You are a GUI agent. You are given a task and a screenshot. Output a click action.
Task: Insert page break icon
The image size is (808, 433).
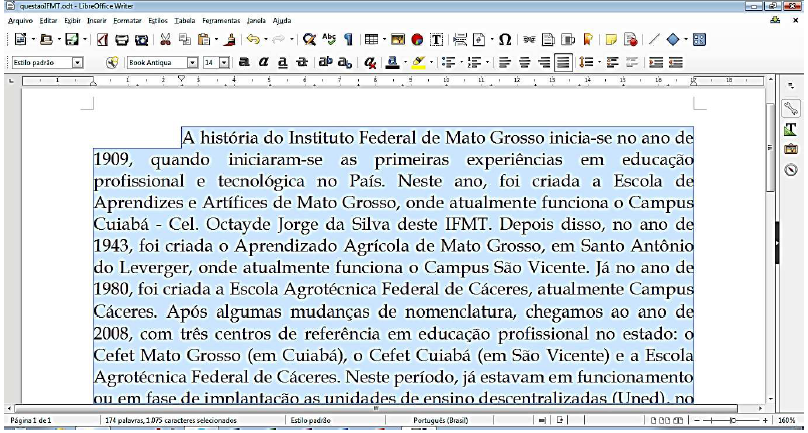(x=460, y=40)
